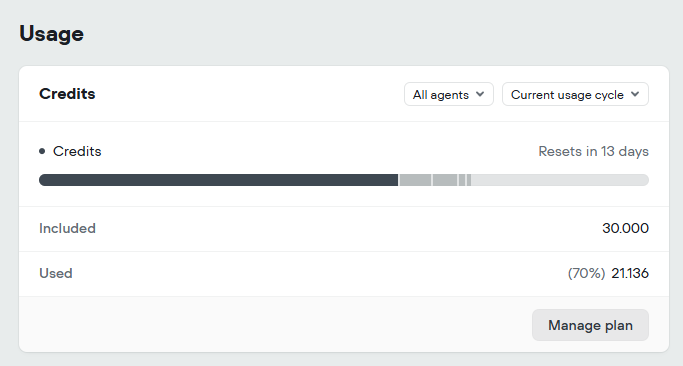Expand the Current usage cycle dropdown
Image resolution: width=683 pixels, height=366 pixels.
click(575, 94)
